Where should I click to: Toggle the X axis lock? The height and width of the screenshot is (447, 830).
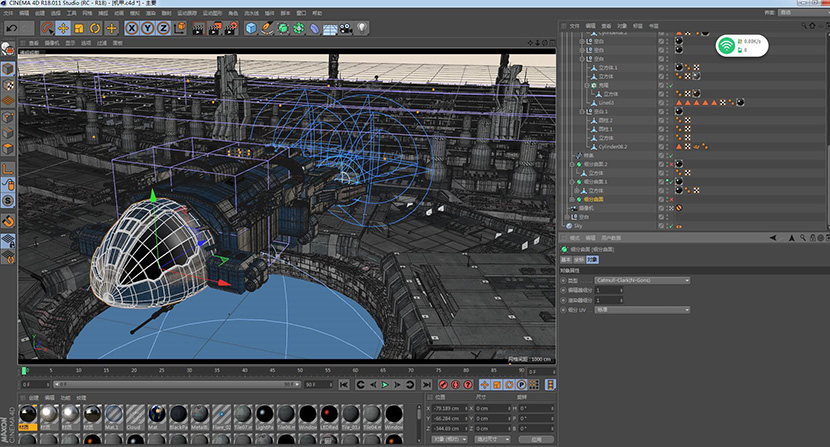click(x=131, y=28)
